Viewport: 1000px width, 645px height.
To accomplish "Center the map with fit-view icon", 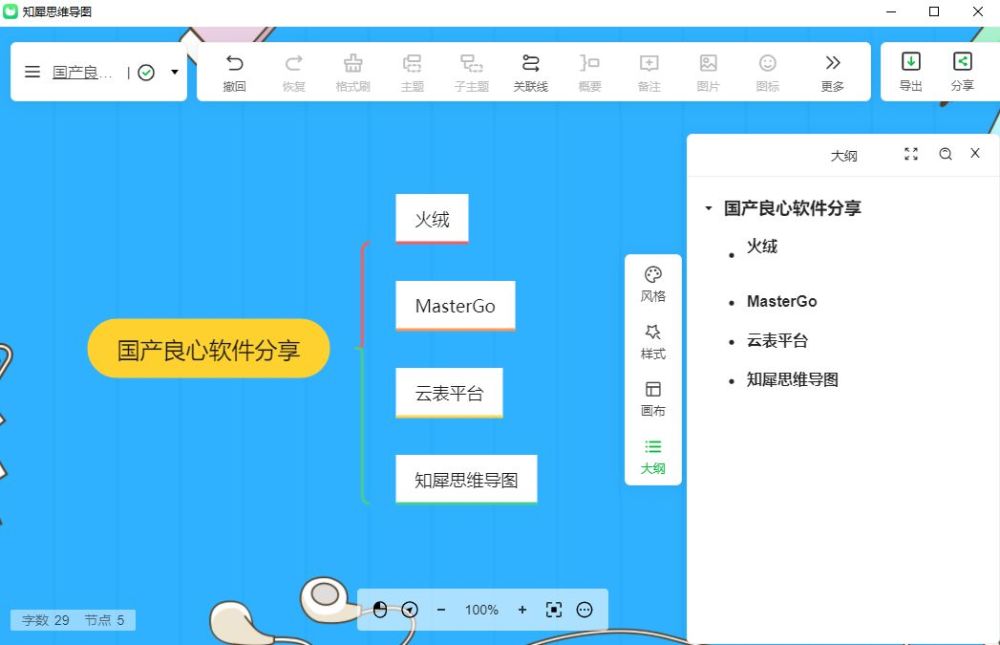I will [554, 610].
